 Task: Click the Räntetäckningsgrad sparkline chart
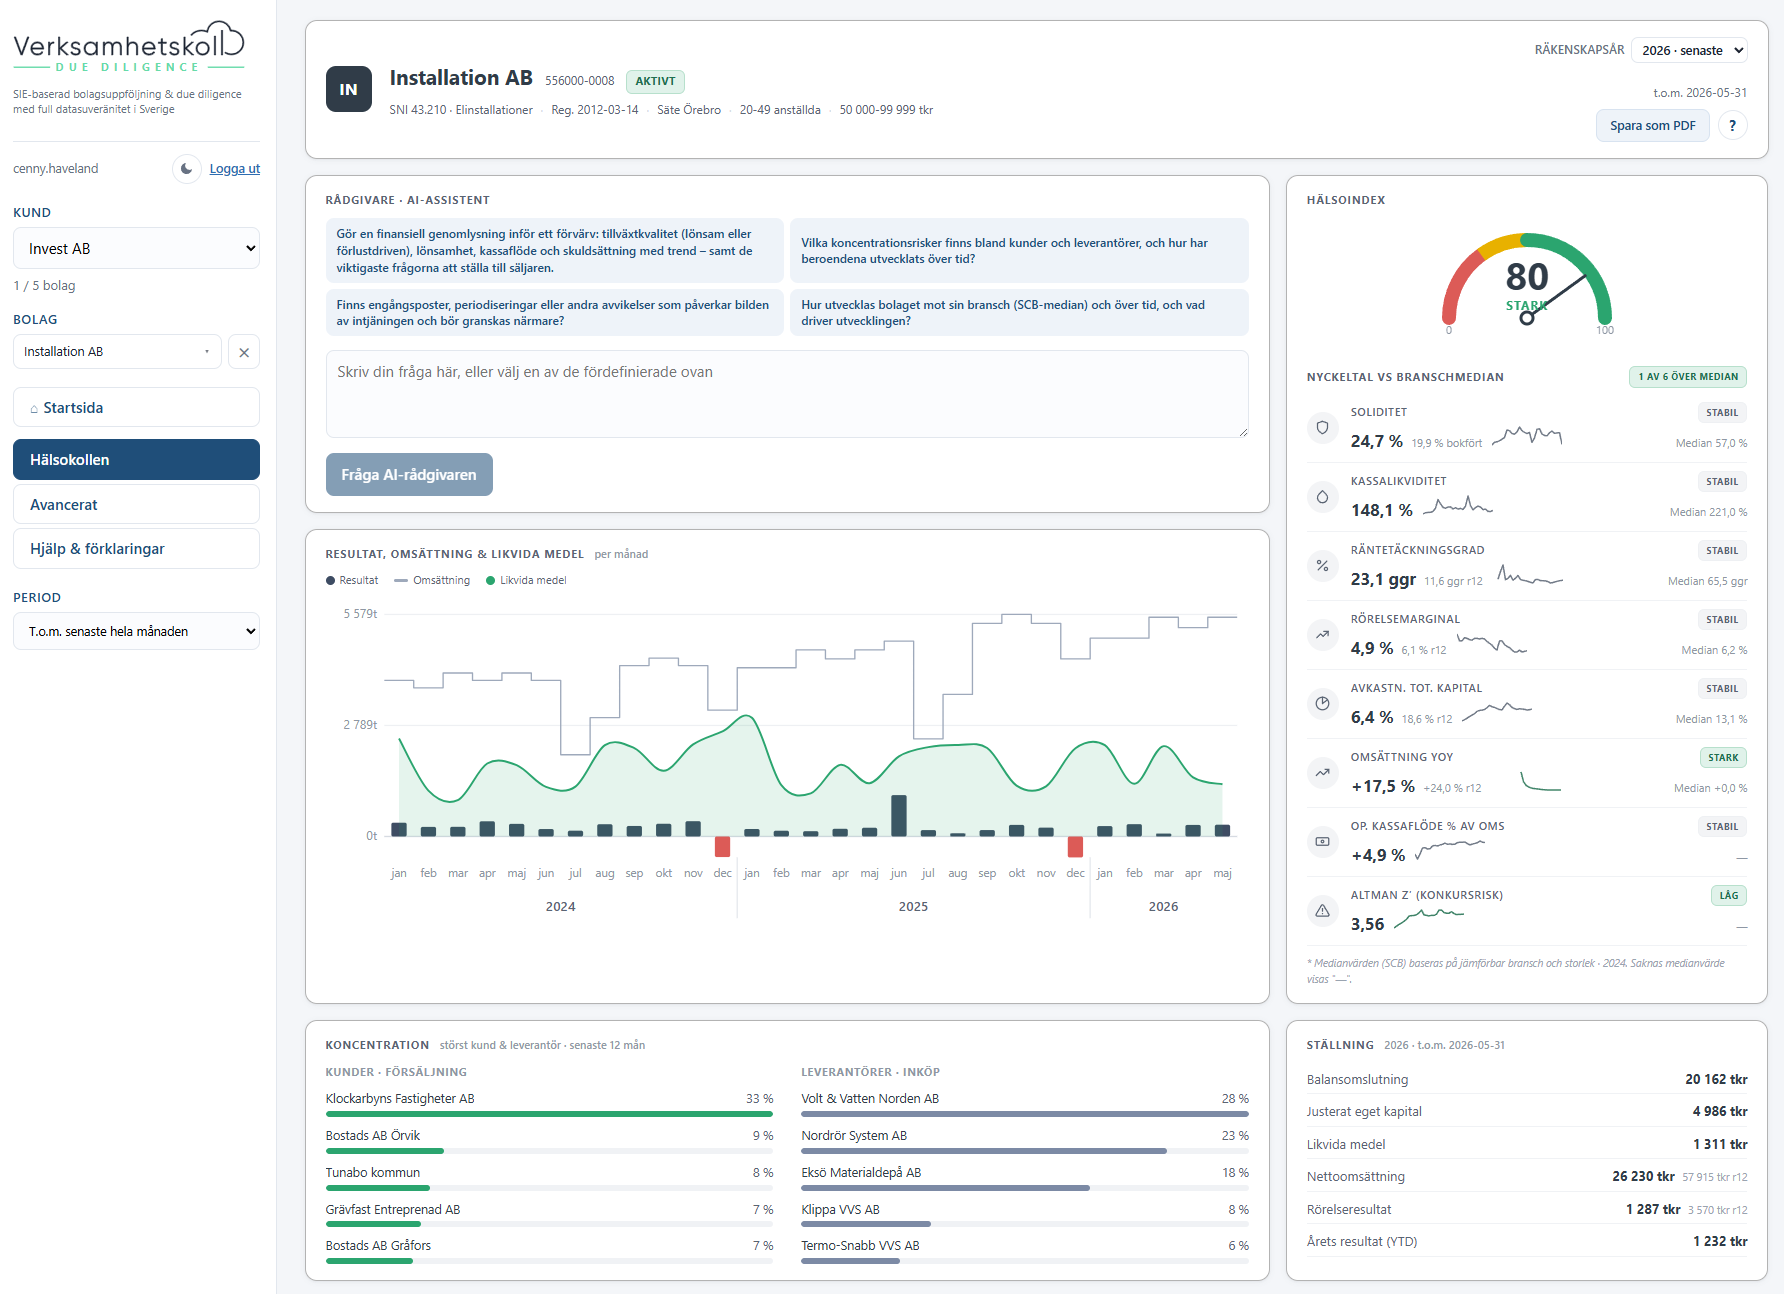pos(1530,575)
